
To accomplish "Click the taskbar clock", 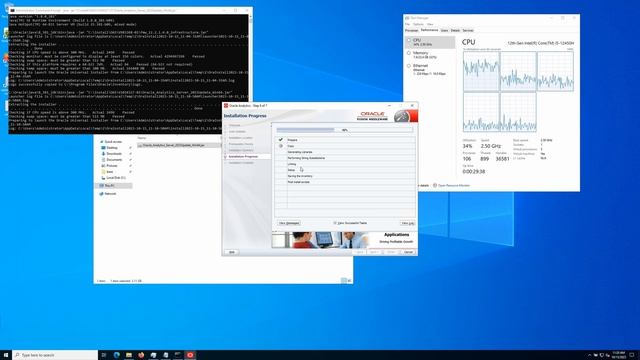I will (x=618, y=355).
